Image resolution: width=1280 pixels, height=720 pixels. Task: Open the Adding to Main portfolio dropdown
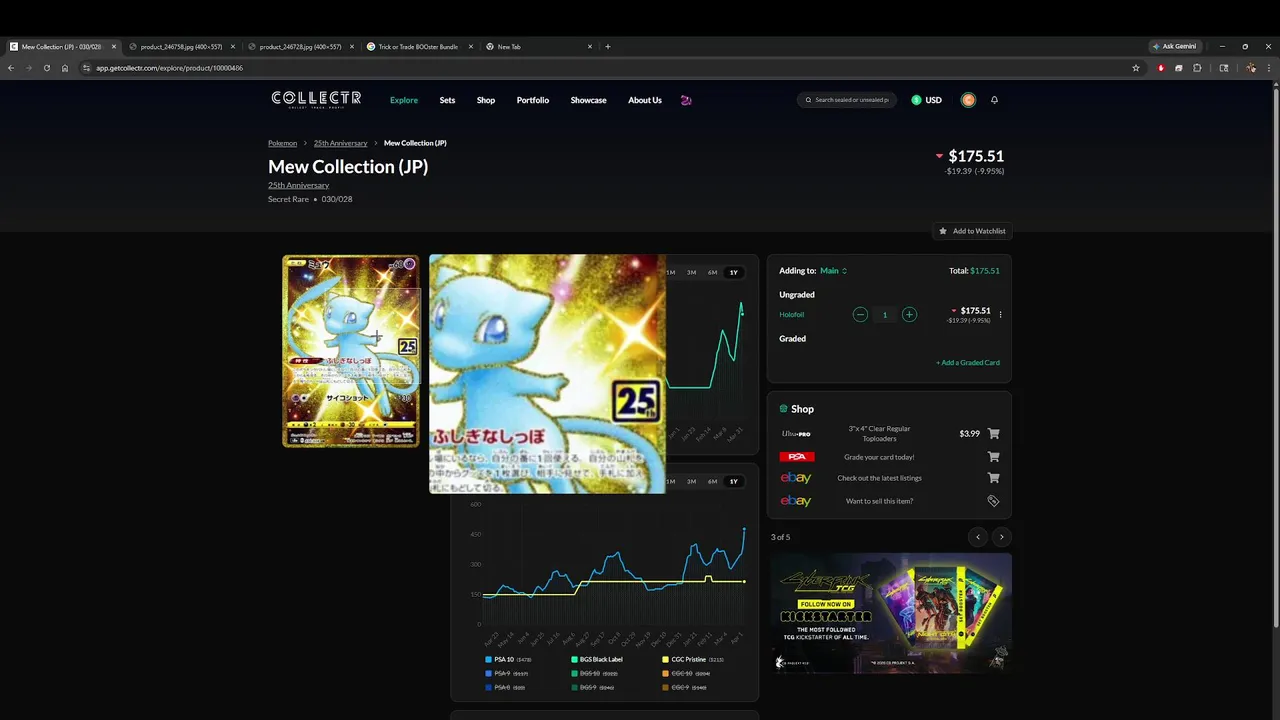click(833, 271)
